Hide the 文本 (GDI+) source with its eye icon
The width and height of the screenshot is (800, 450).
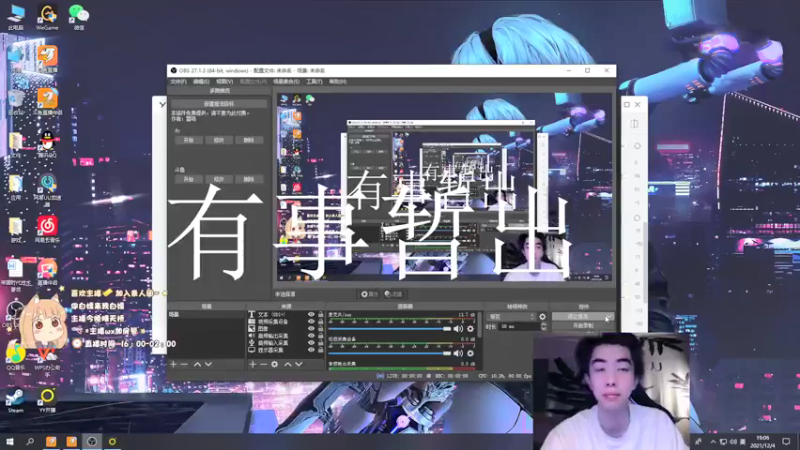pyautogui.click(x=311, y=315)
